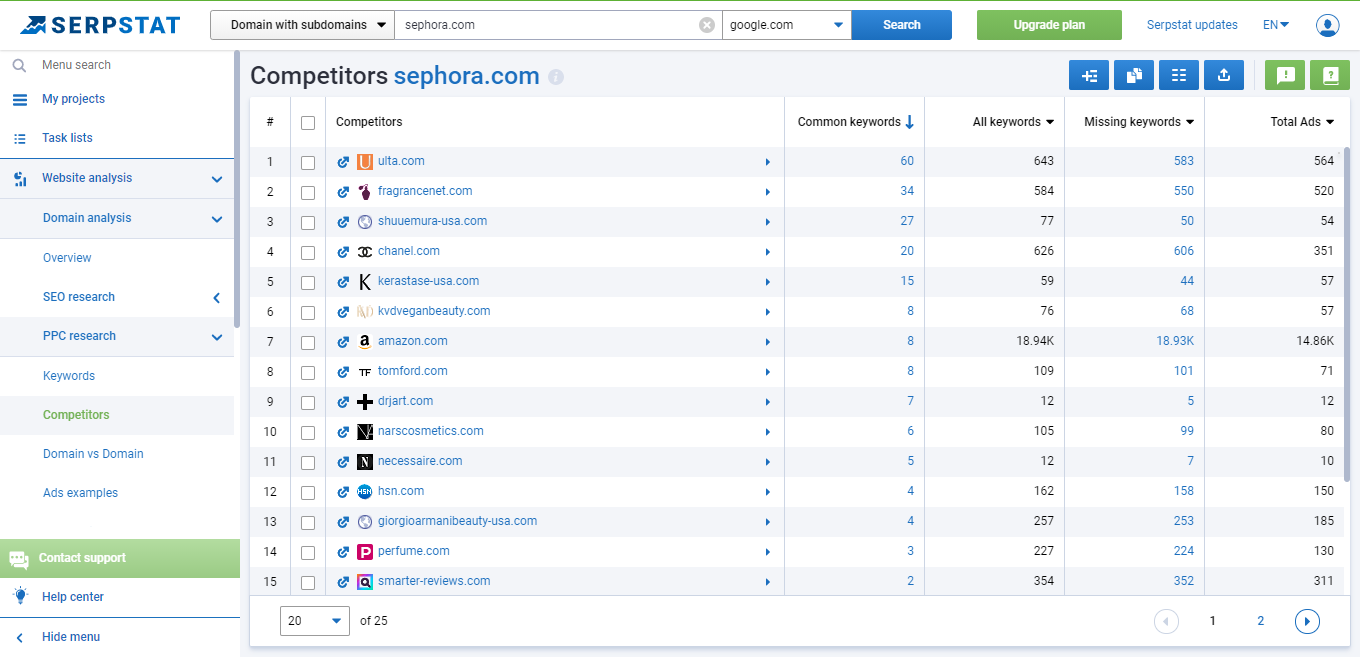Click the Website analysis chart icon
The image size is (1360, 657).
click(x=20, y=179)
